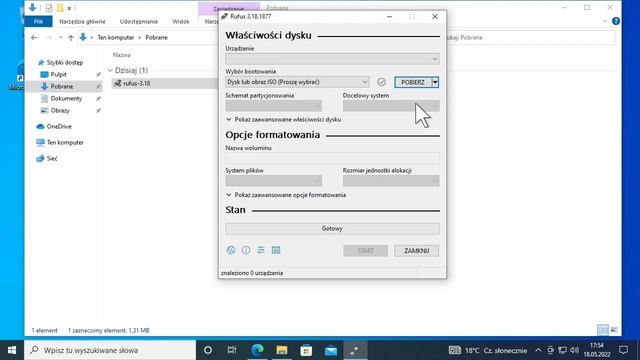Switch Explorer to details view icon
The height and width of the screenshot is (360, 640).
point(603,329)
